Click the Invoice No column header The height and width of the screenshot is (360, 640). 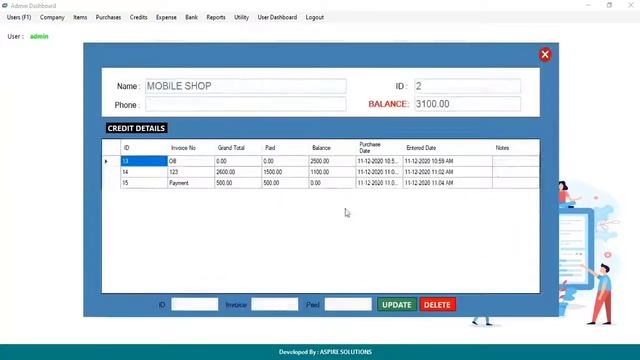[x=191, y=148]
